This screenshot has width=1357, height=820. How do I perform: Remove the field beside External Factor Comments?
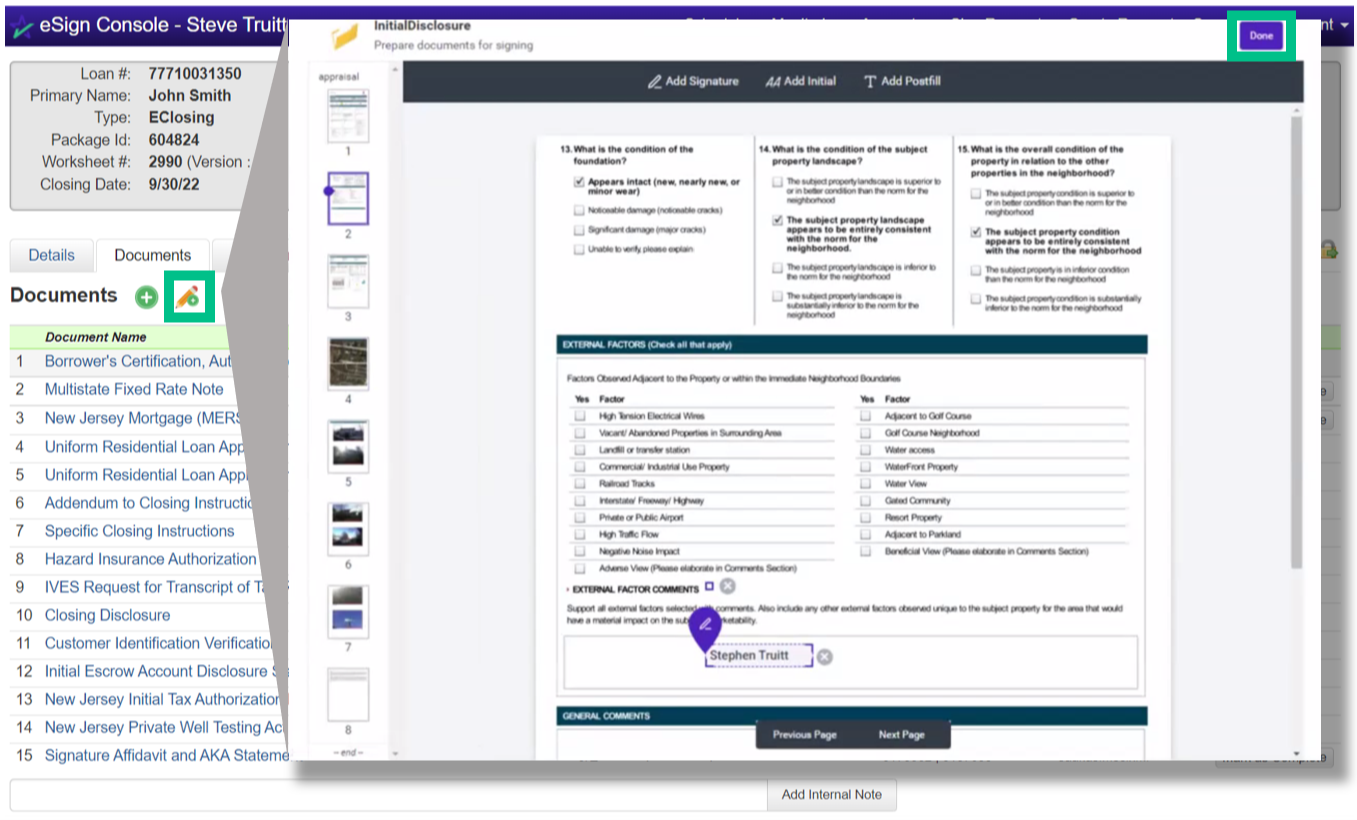728,587
